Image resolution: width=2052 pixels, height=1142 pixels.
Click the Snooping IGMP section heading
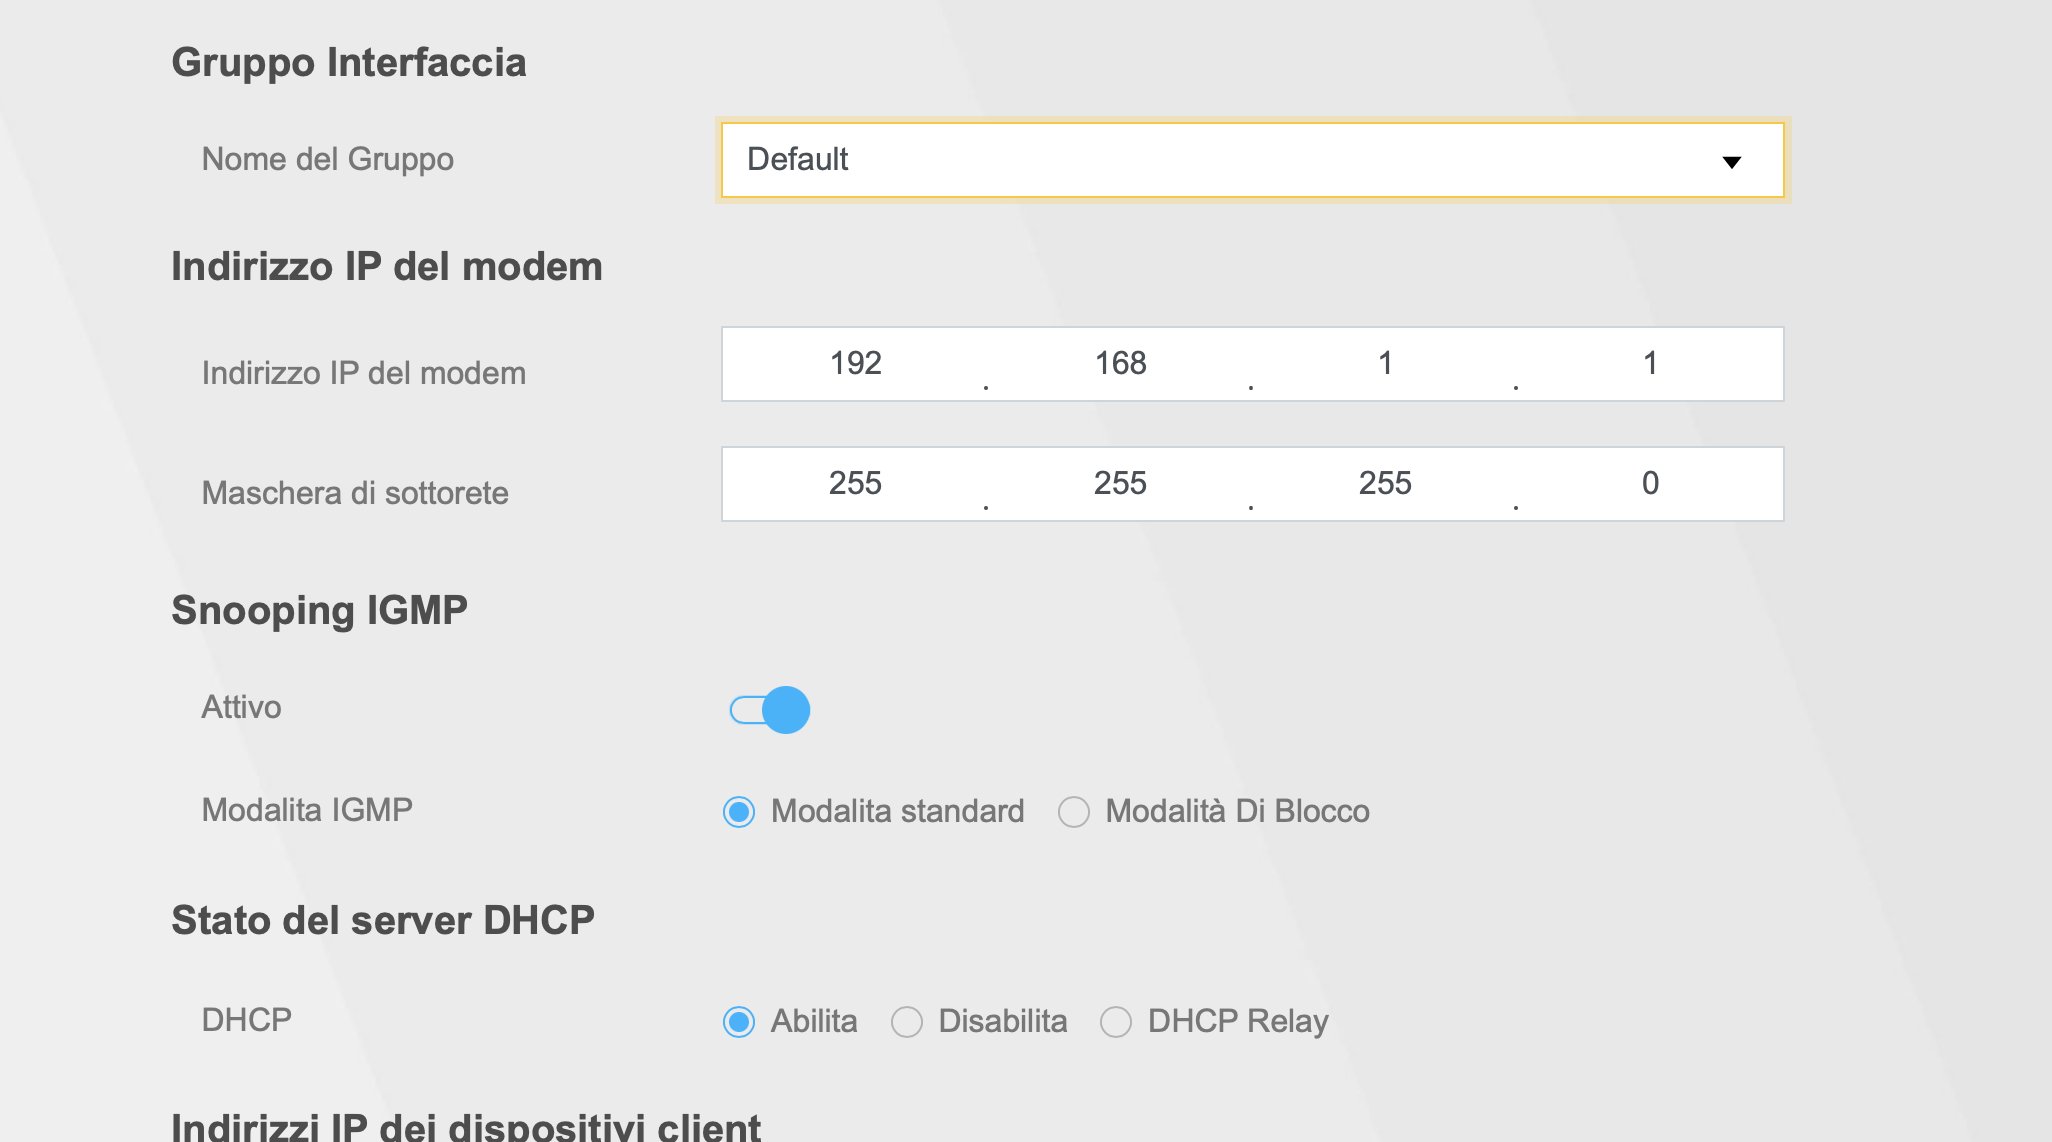coord(319,610)
